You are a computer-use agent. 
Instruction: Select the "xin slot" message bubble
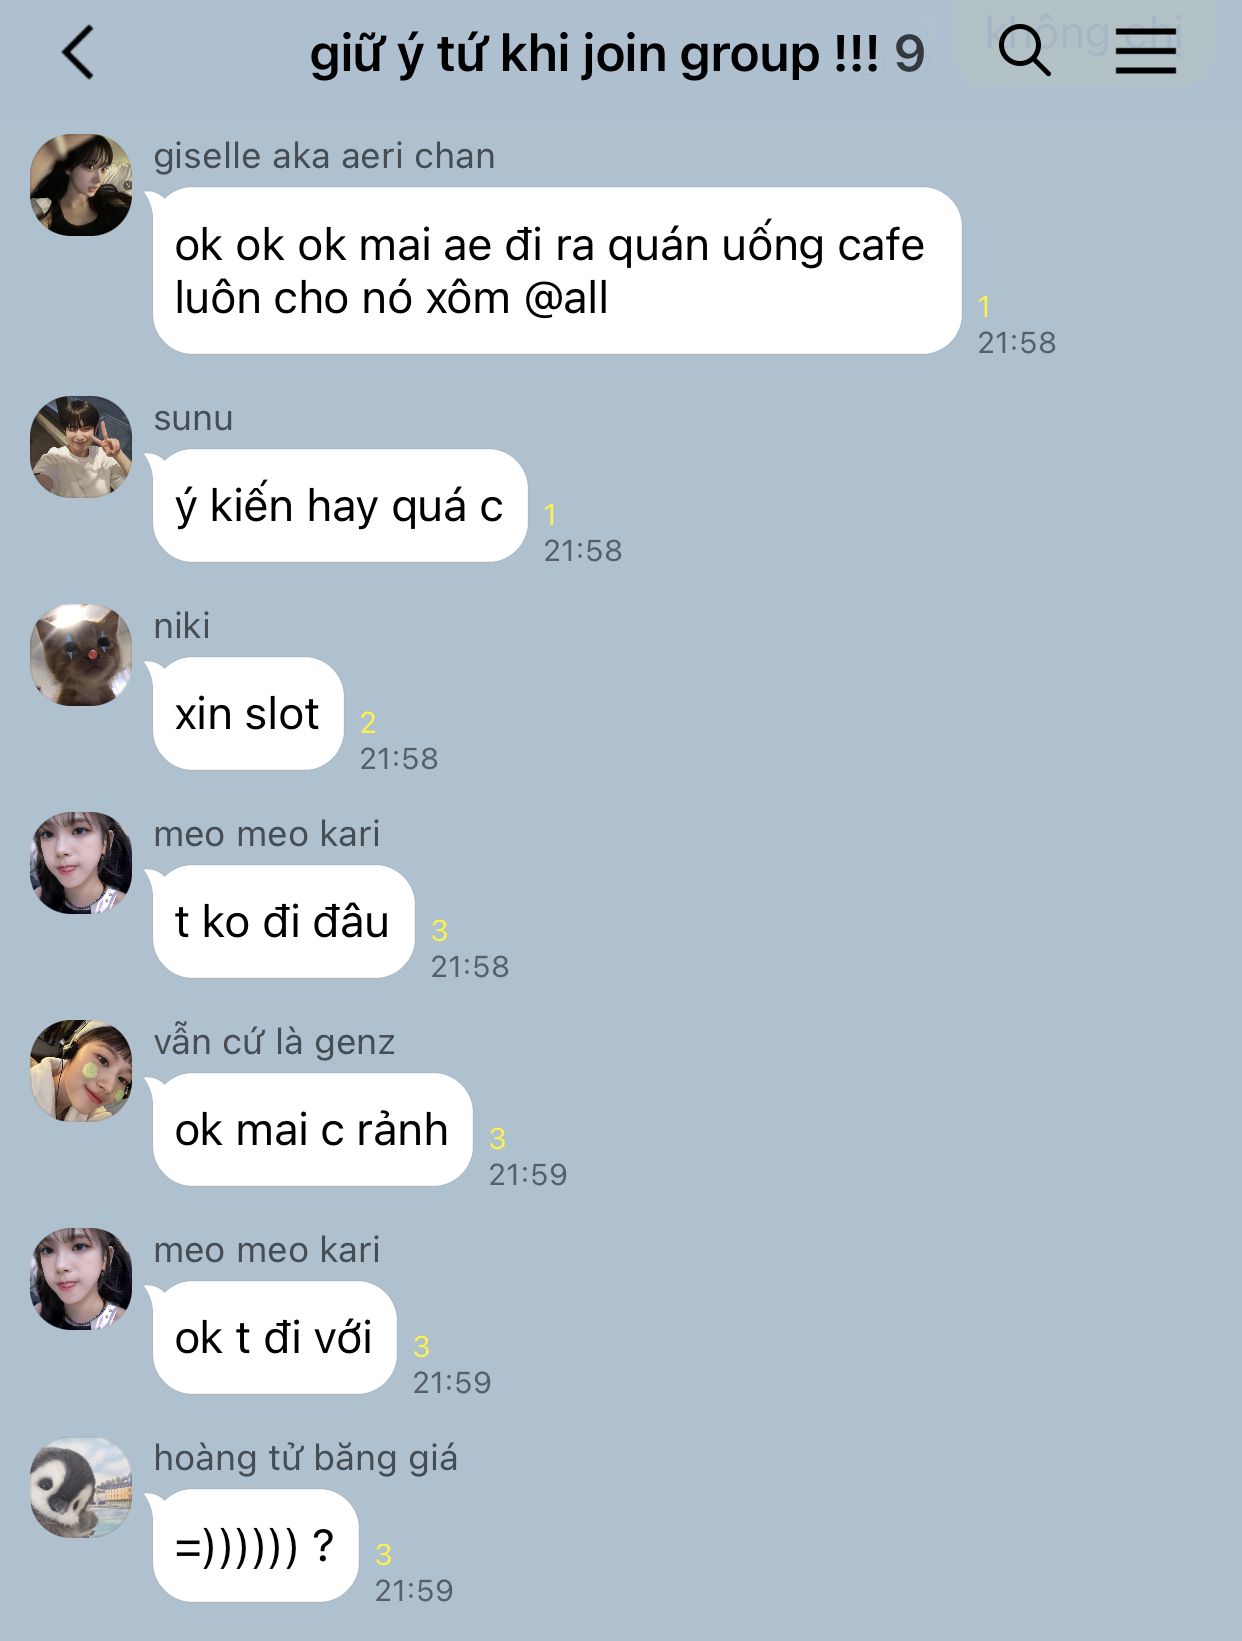(x=248, y=714)
